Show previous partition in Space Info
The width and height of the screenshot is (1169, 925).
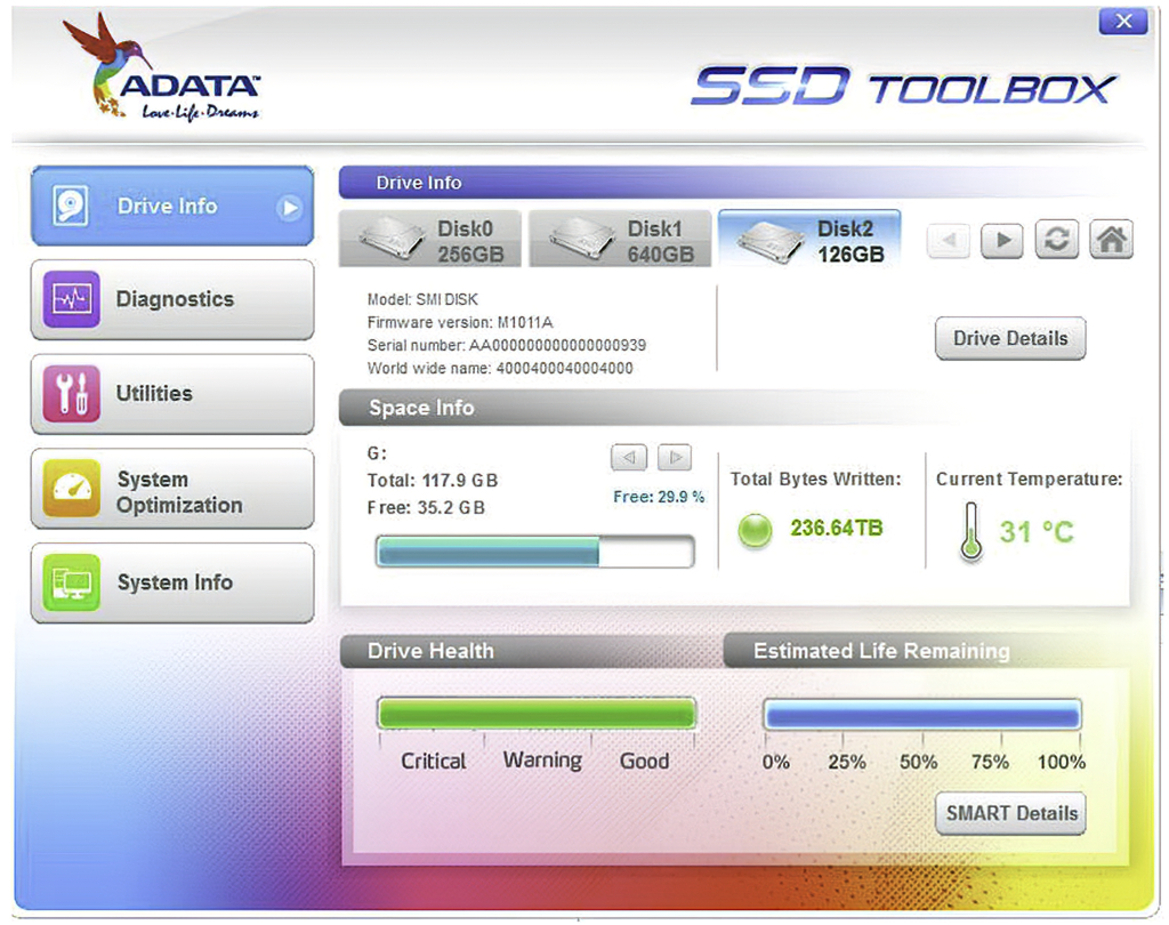tap(628, 457)
